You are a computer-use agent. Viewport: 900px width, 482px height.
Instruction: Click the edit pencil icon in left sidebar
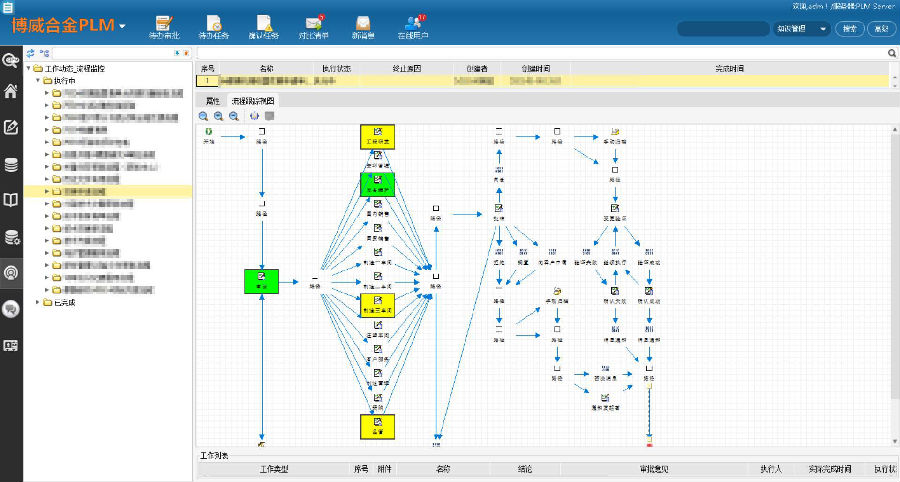pos(11,127)
